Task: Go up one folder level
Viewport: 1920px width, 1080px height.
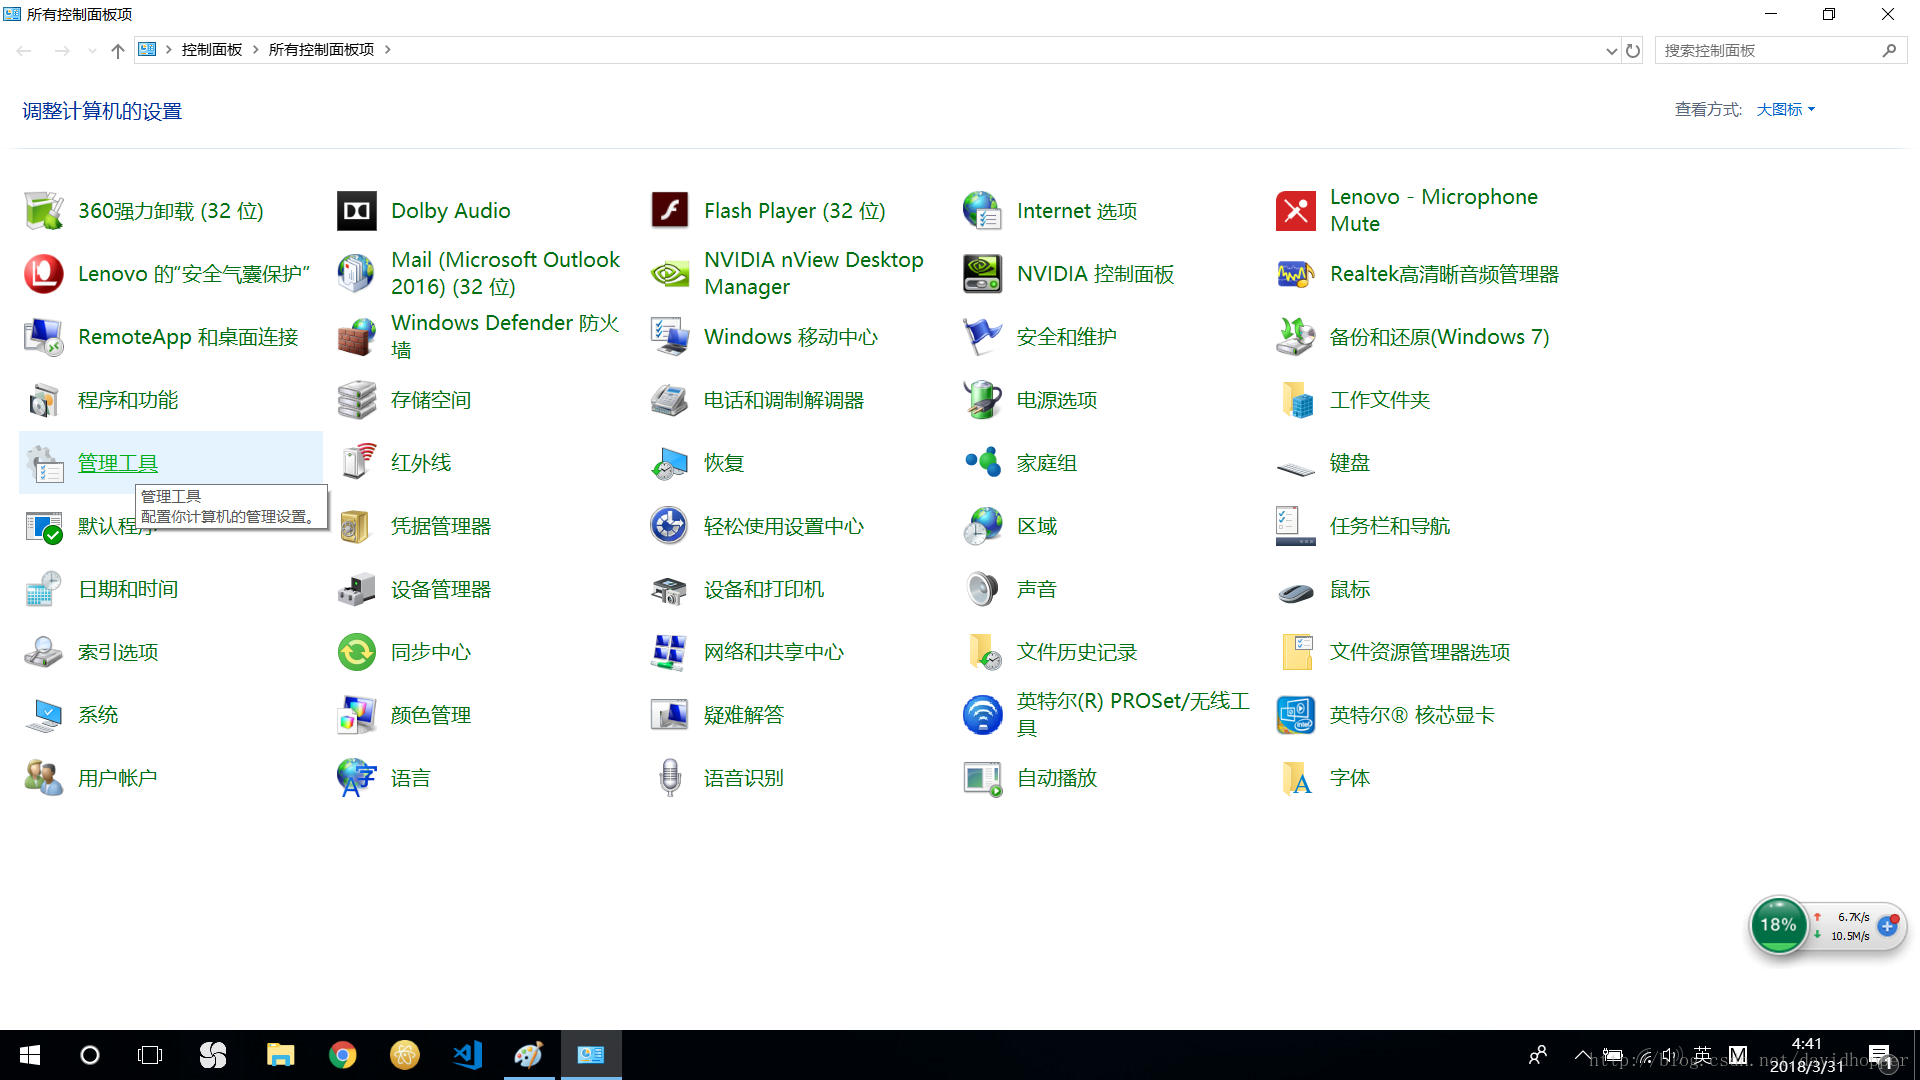Action: point(118,50)
